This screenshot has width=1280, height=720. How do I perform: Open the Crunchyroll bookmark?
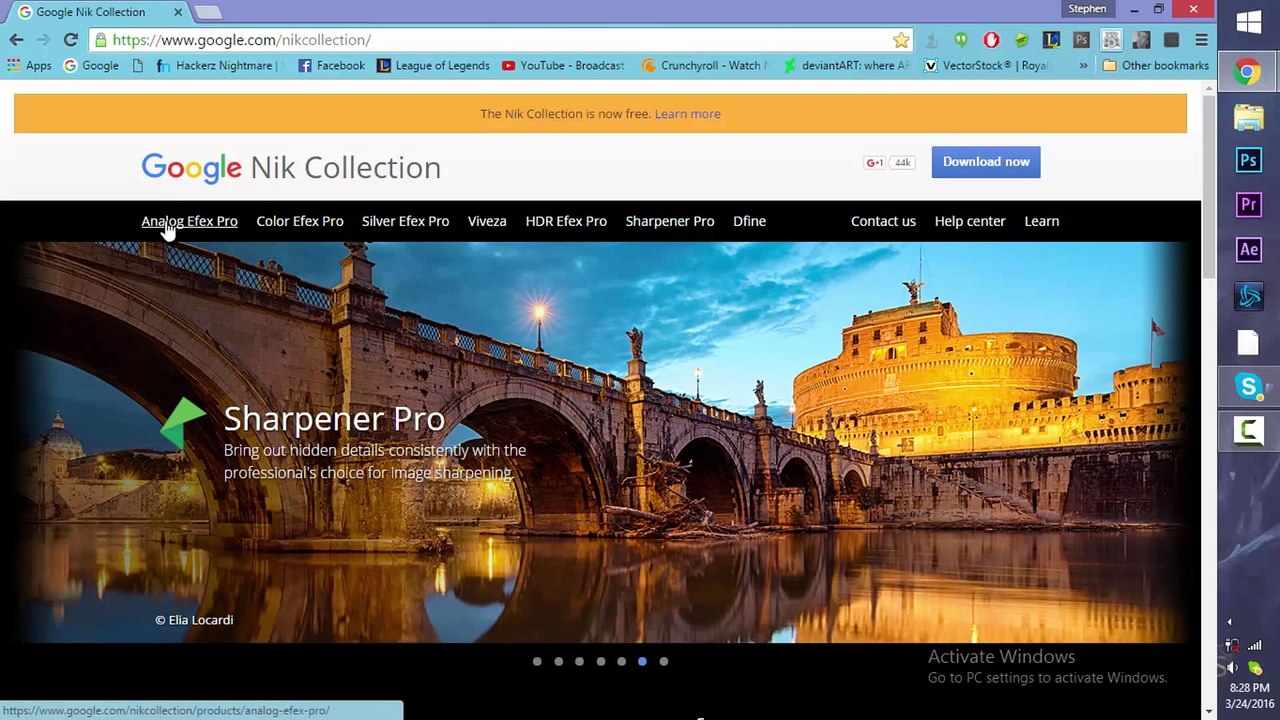coord(705,66)
